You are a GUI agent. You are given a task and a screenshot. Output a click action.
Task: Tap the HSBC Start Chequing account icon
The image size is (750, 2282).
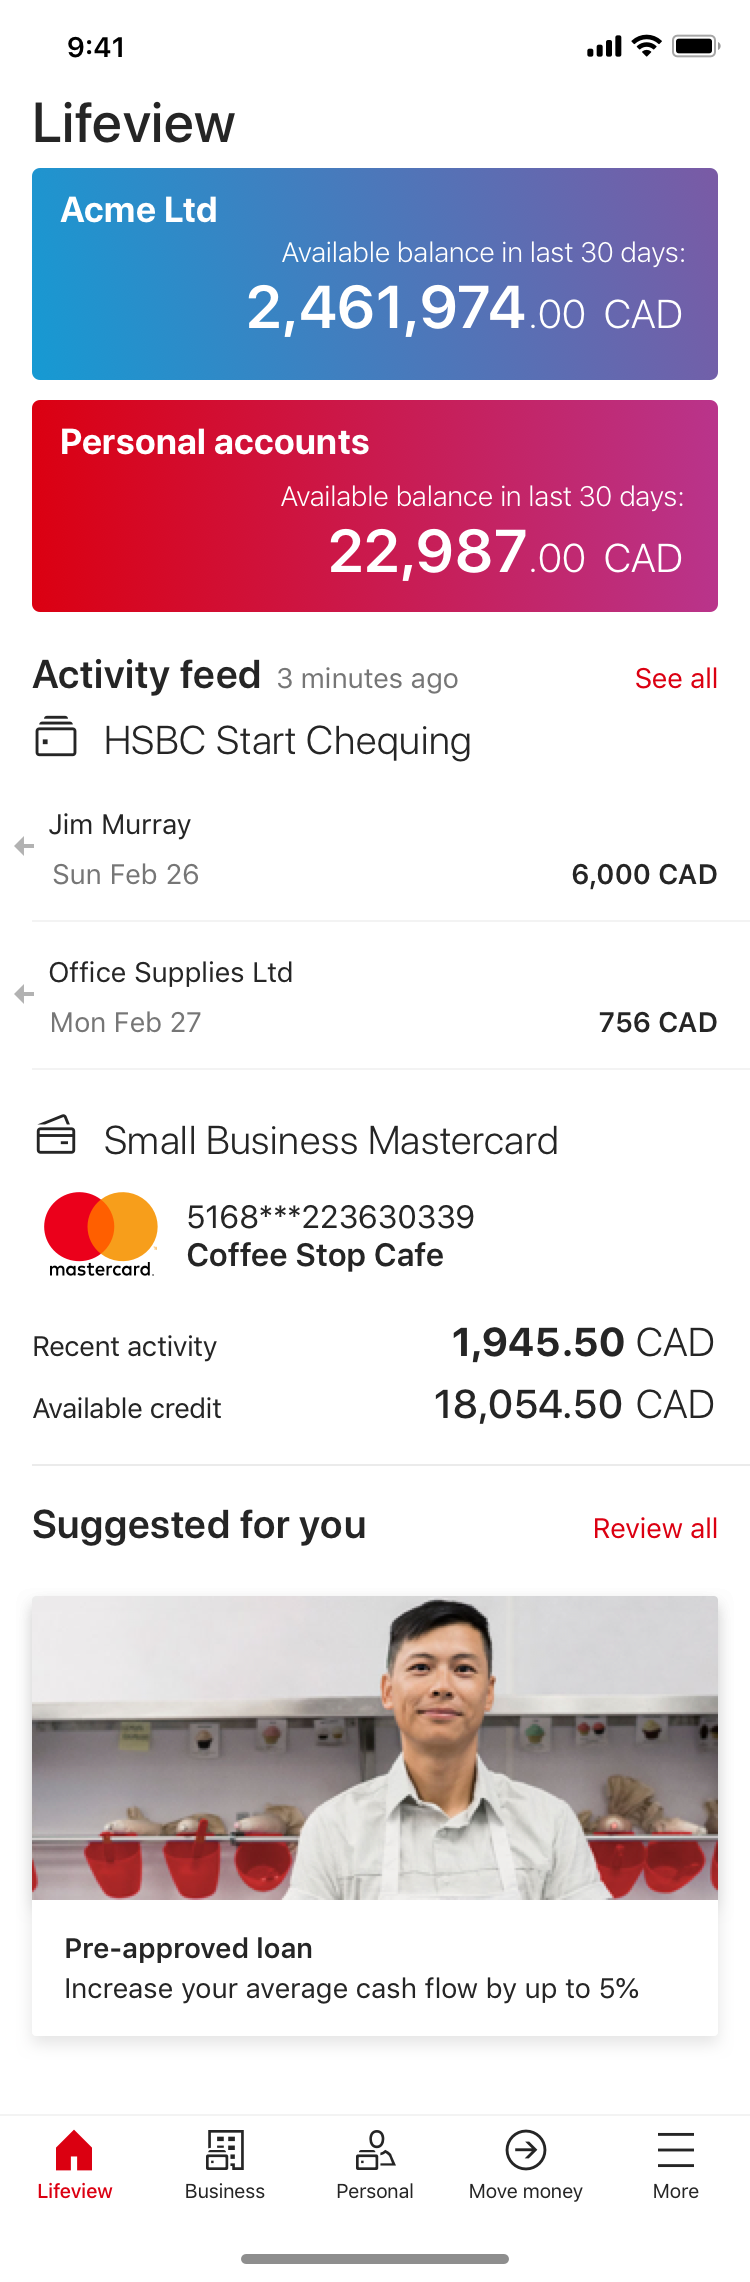56,737
